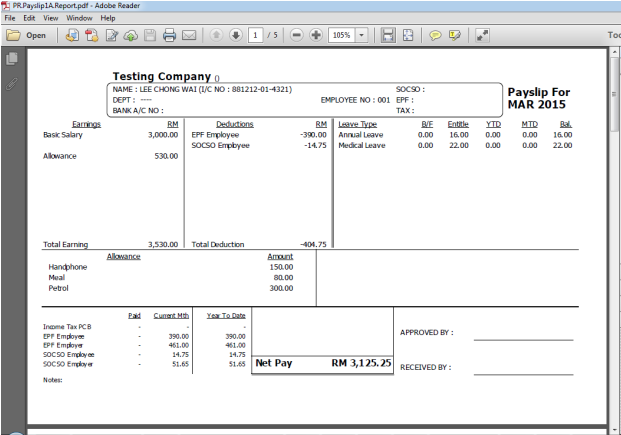The image size is (621, 435).
Task: Click the read mode expand icon
Action: [x=482, y=35]
